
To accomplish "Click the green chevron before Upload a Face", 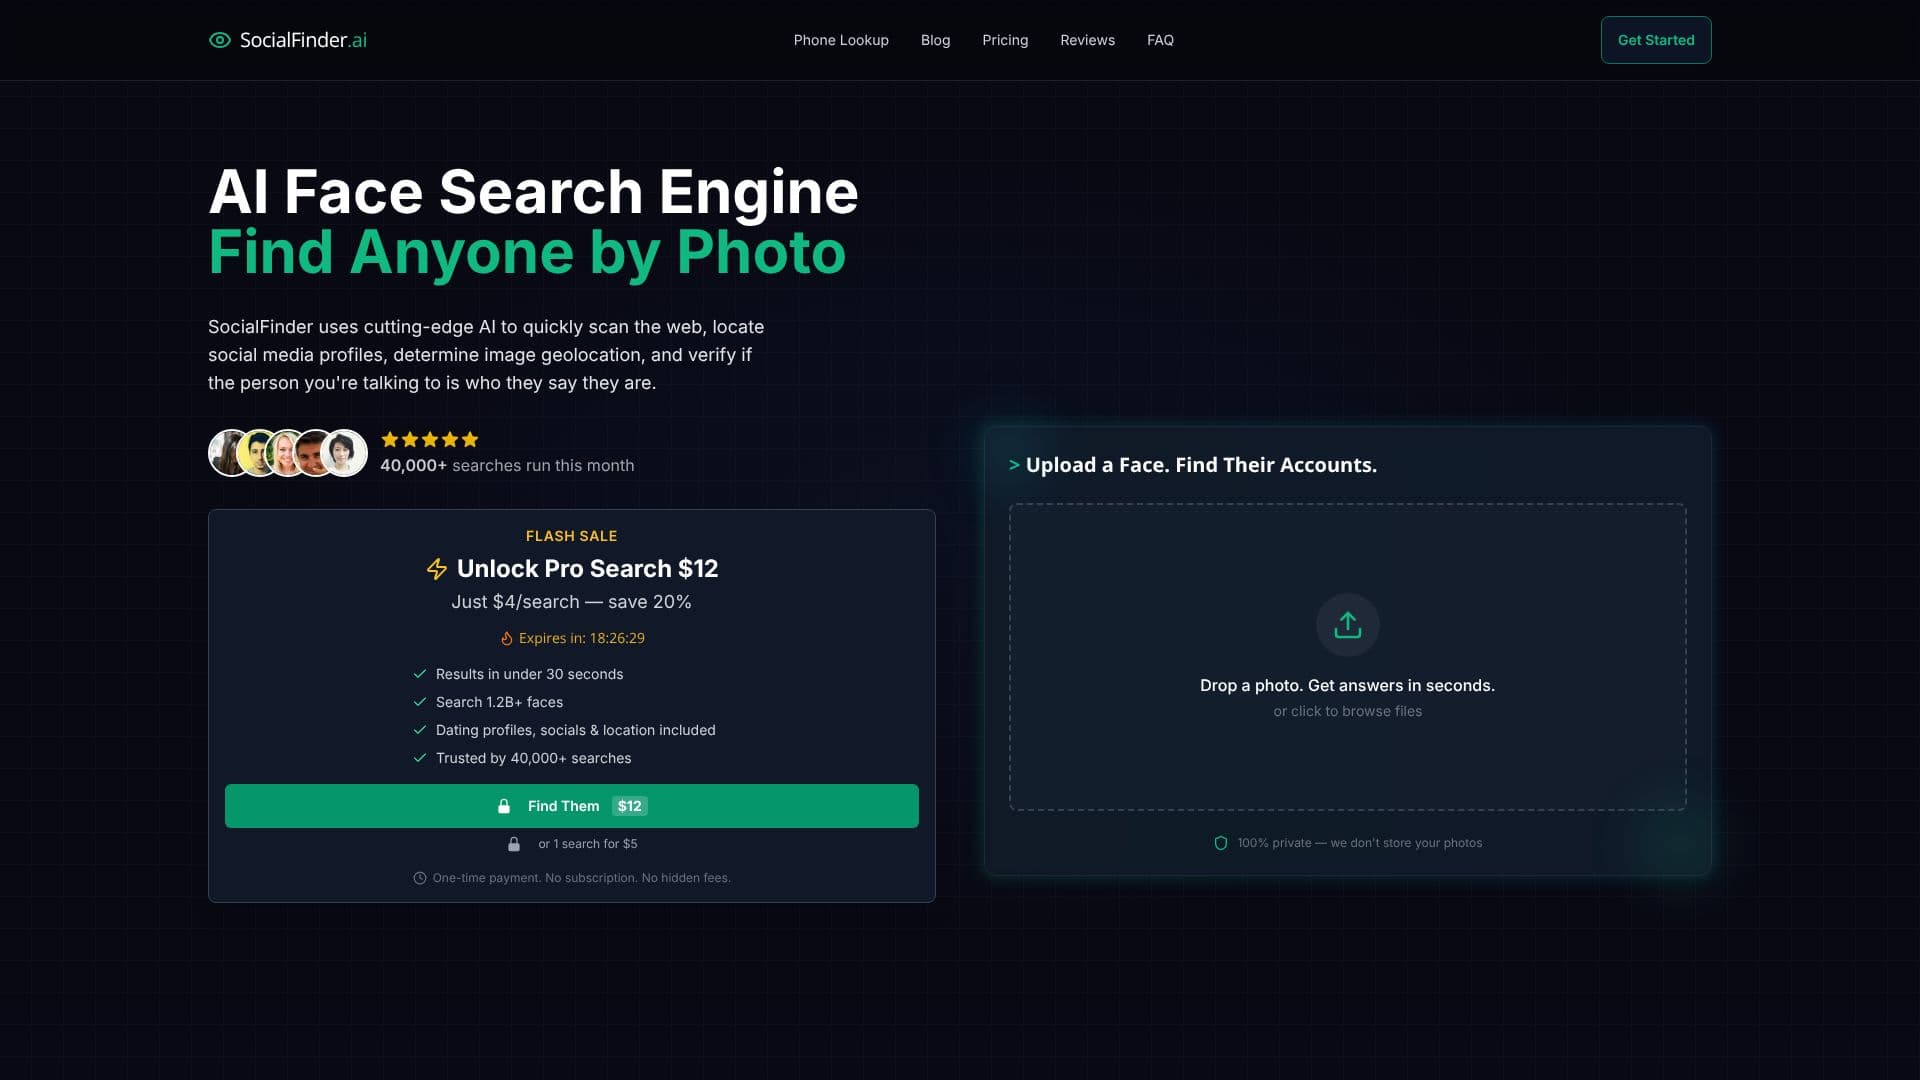I will (x=1014, y=465).
